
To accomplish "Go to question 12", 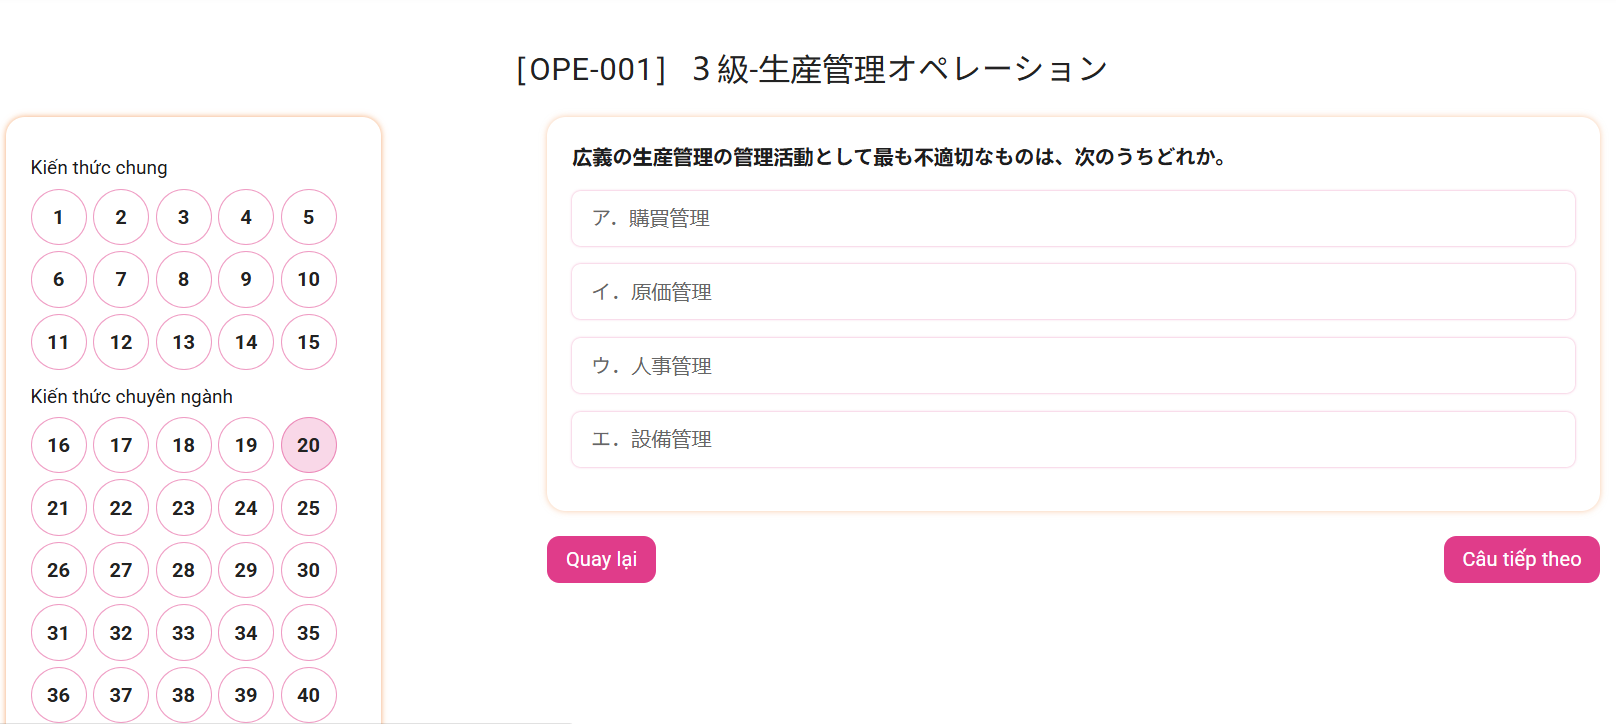I will coord(121,342).
